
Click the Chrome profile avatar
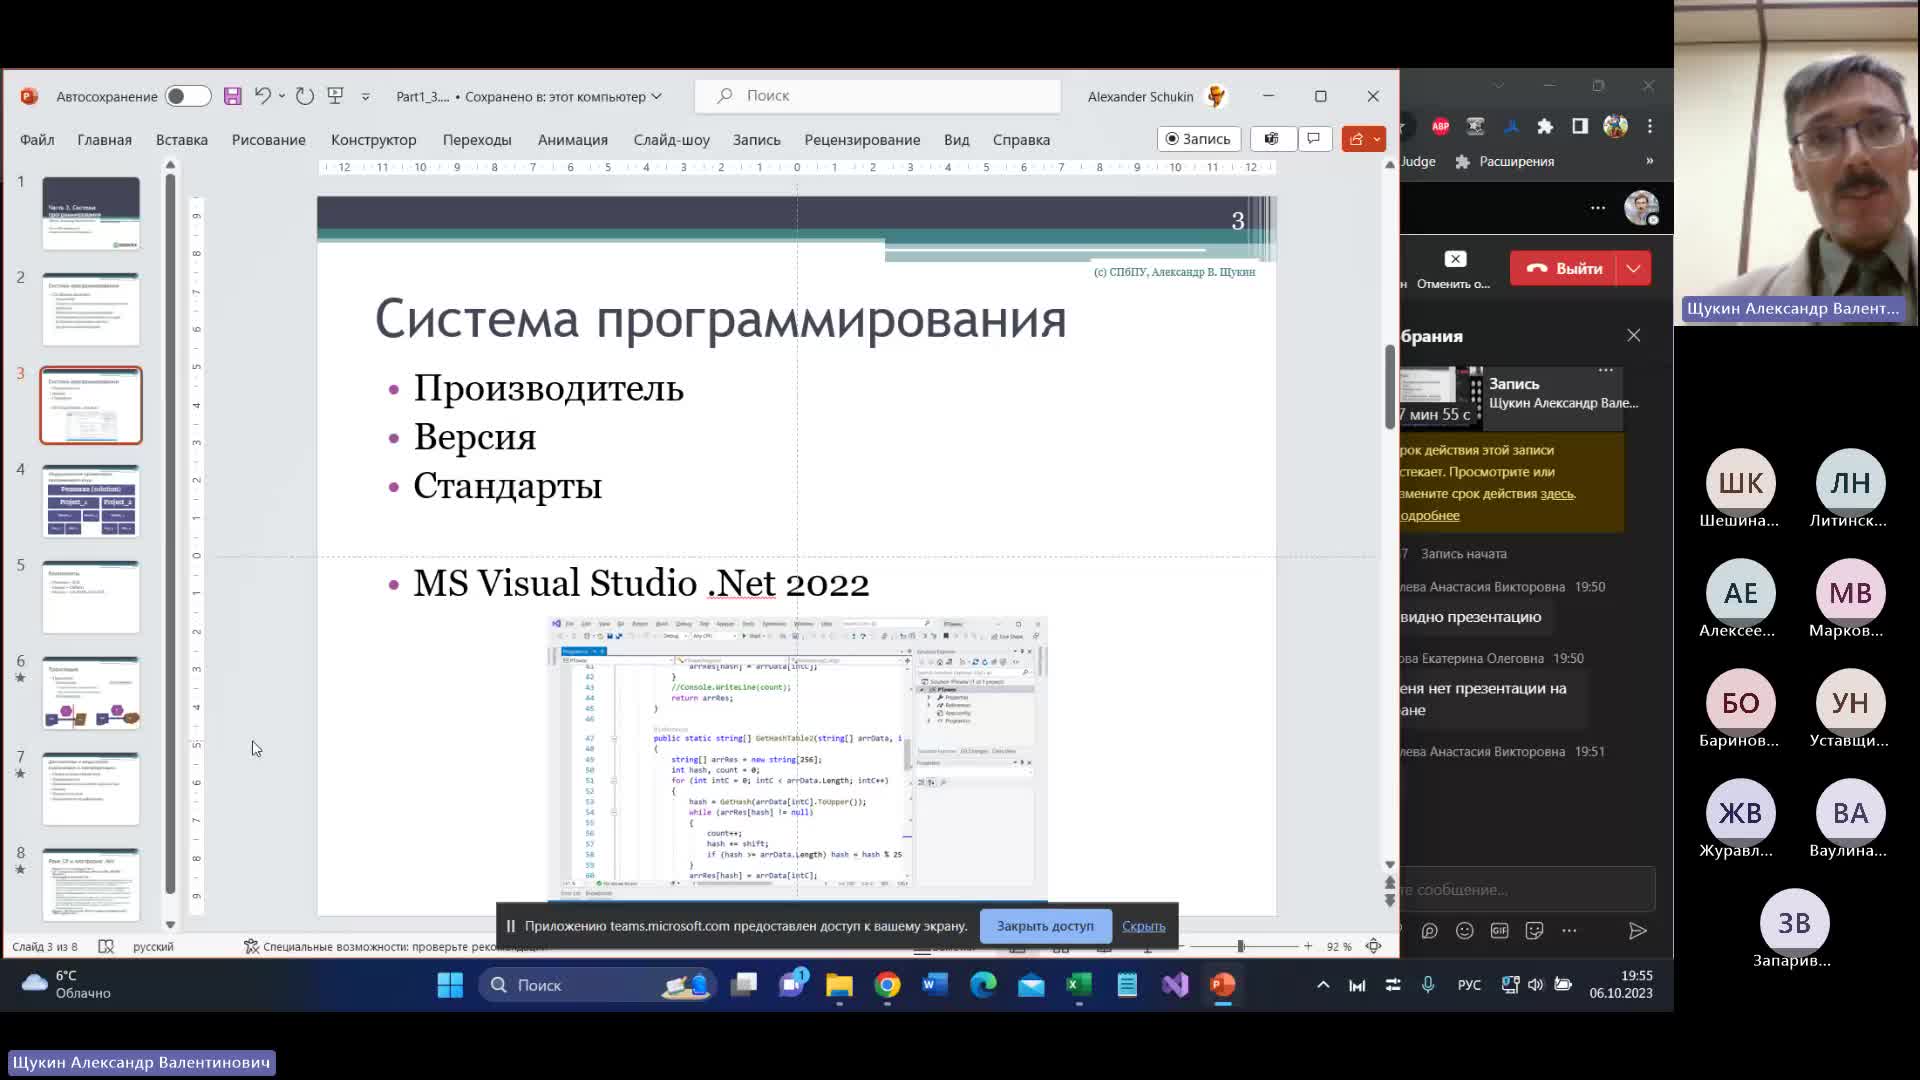[x=1615, y=126]
